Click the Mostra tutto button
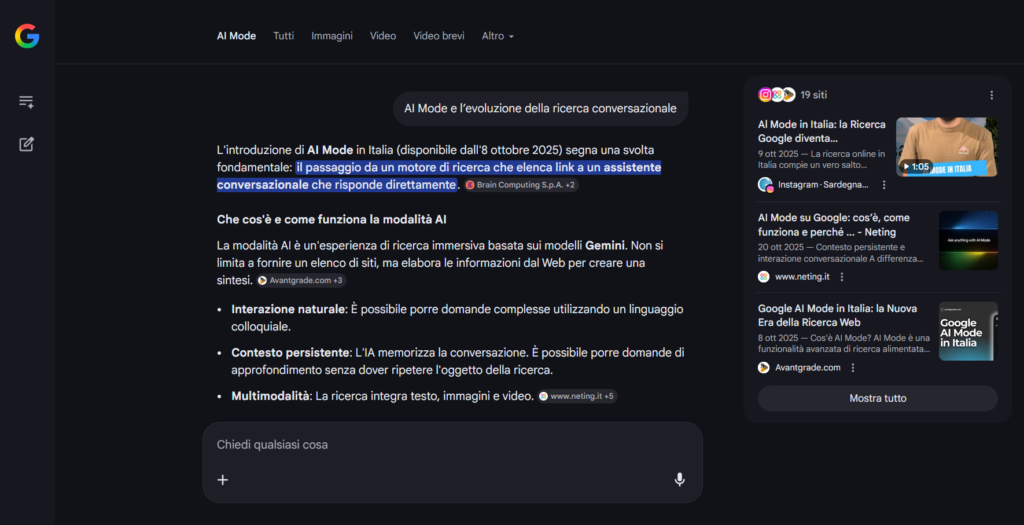Image resolution: width=1024 pixels, height=525 pixels. [878, 398]
